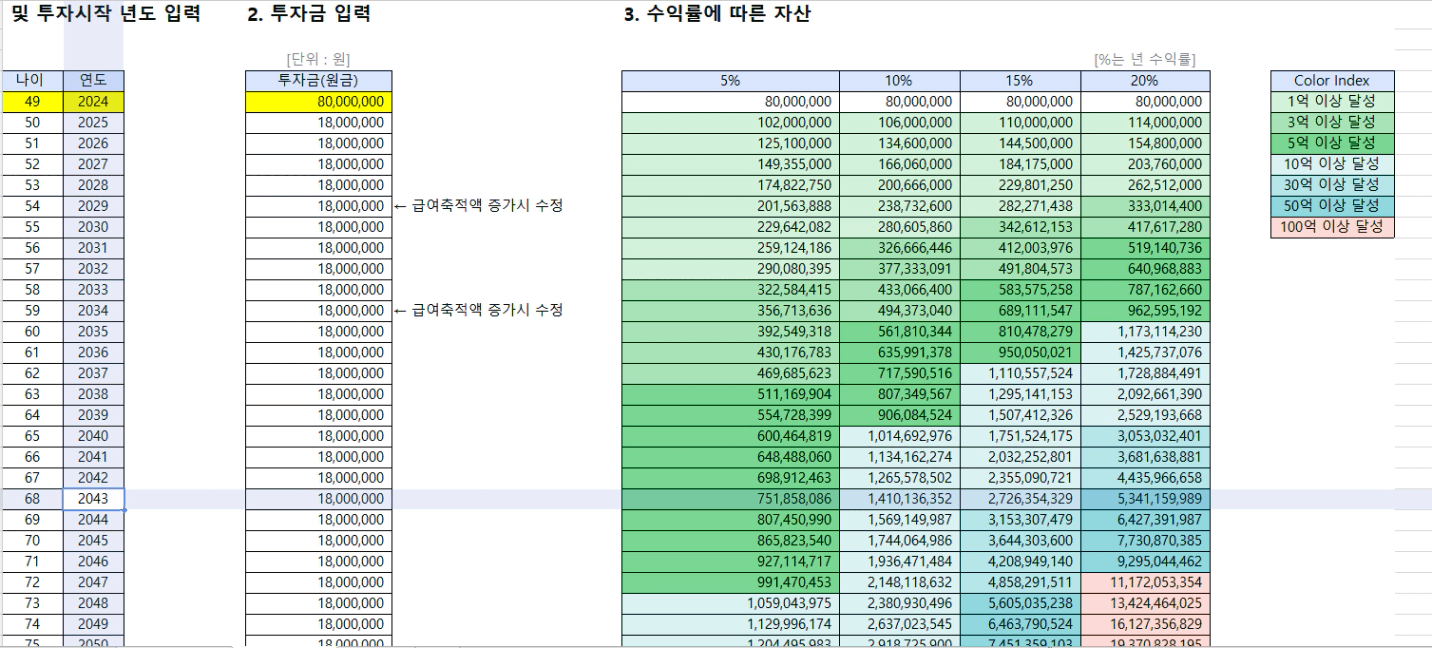1432x648 pixels.
Task: Select the 나이 column header
Action: click(x=32, y=80)
